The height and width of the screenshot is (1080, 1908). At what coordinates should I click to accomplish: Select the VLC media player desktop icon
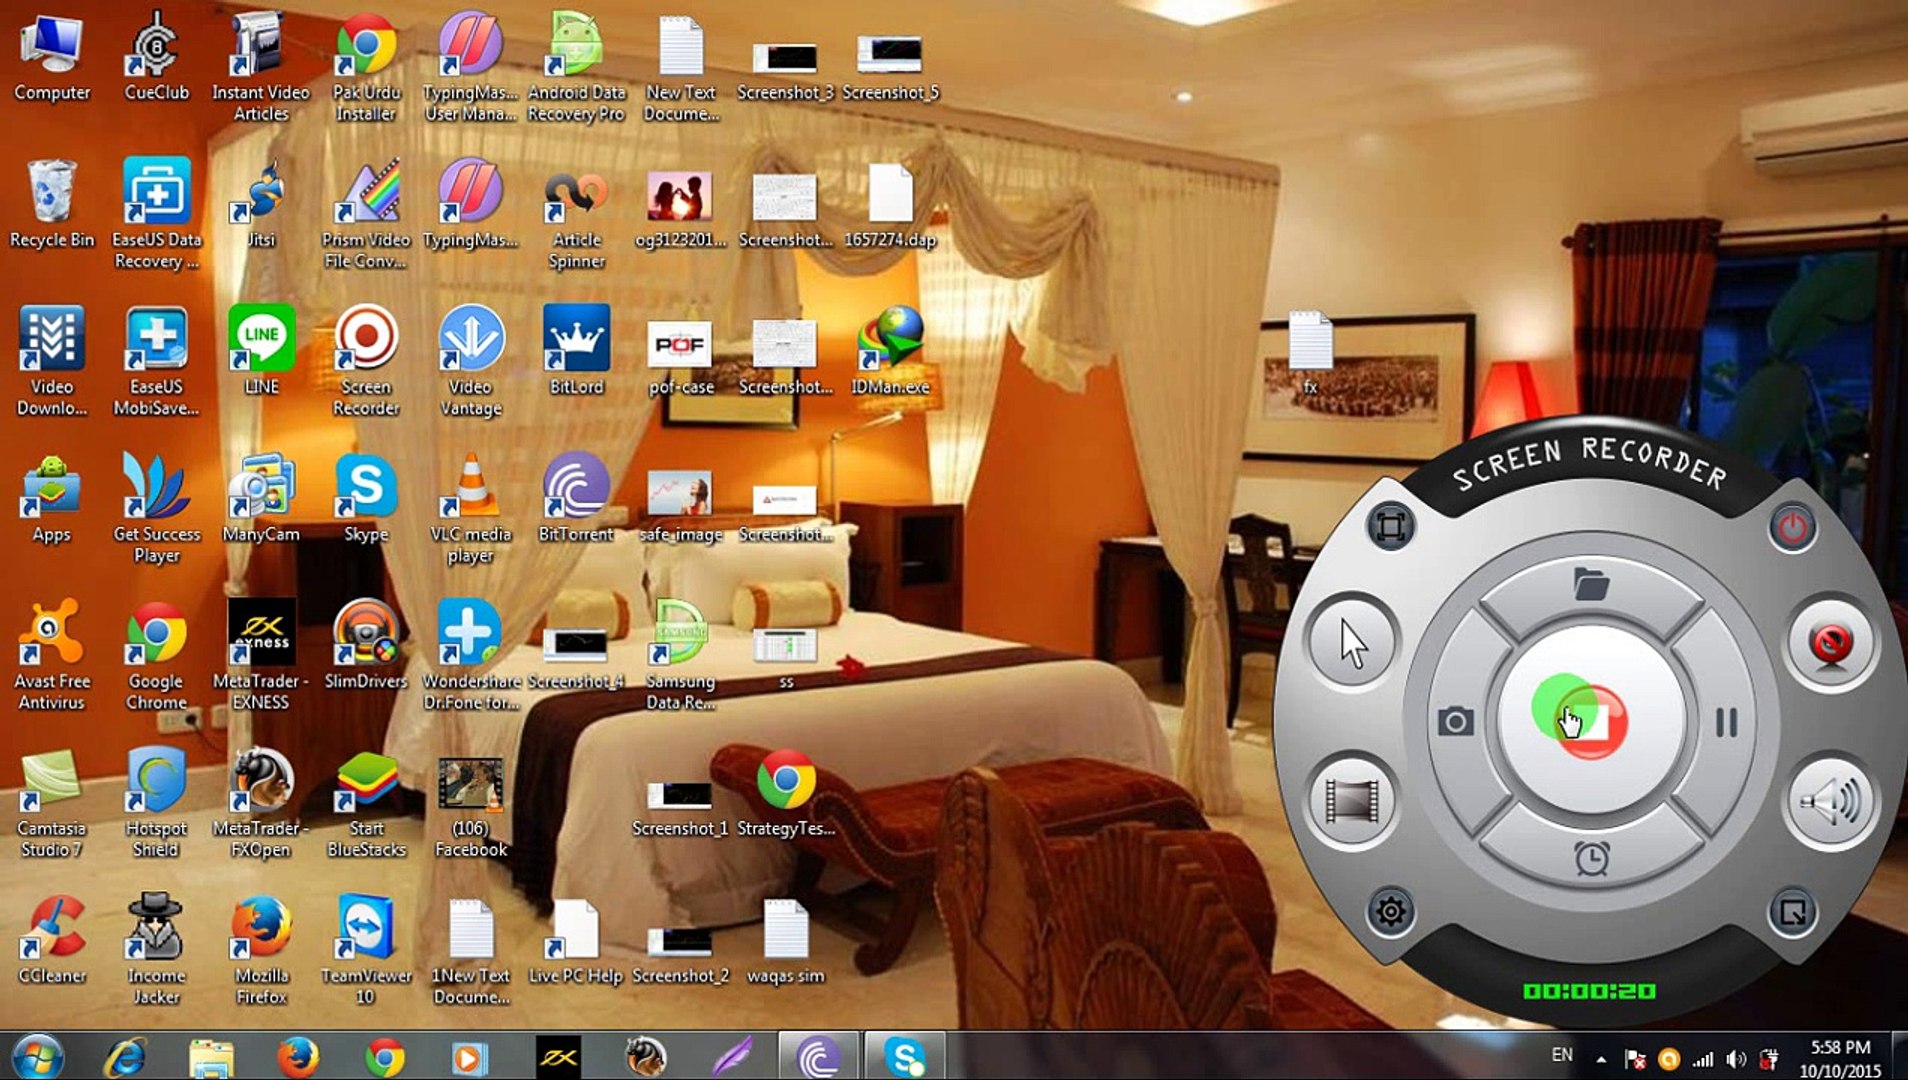[x=470, y=508]
